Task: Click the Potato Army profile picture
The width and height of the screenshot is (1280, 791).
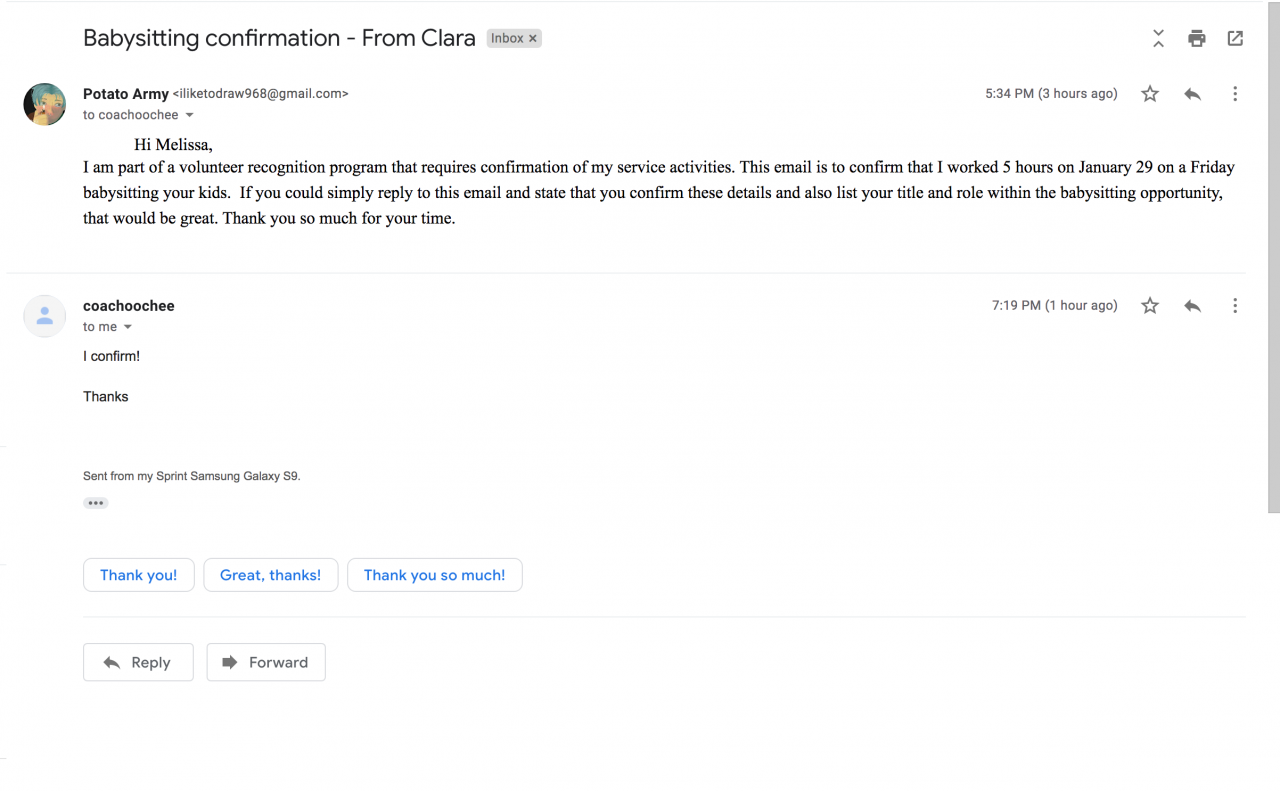Action: coord(45,104)
